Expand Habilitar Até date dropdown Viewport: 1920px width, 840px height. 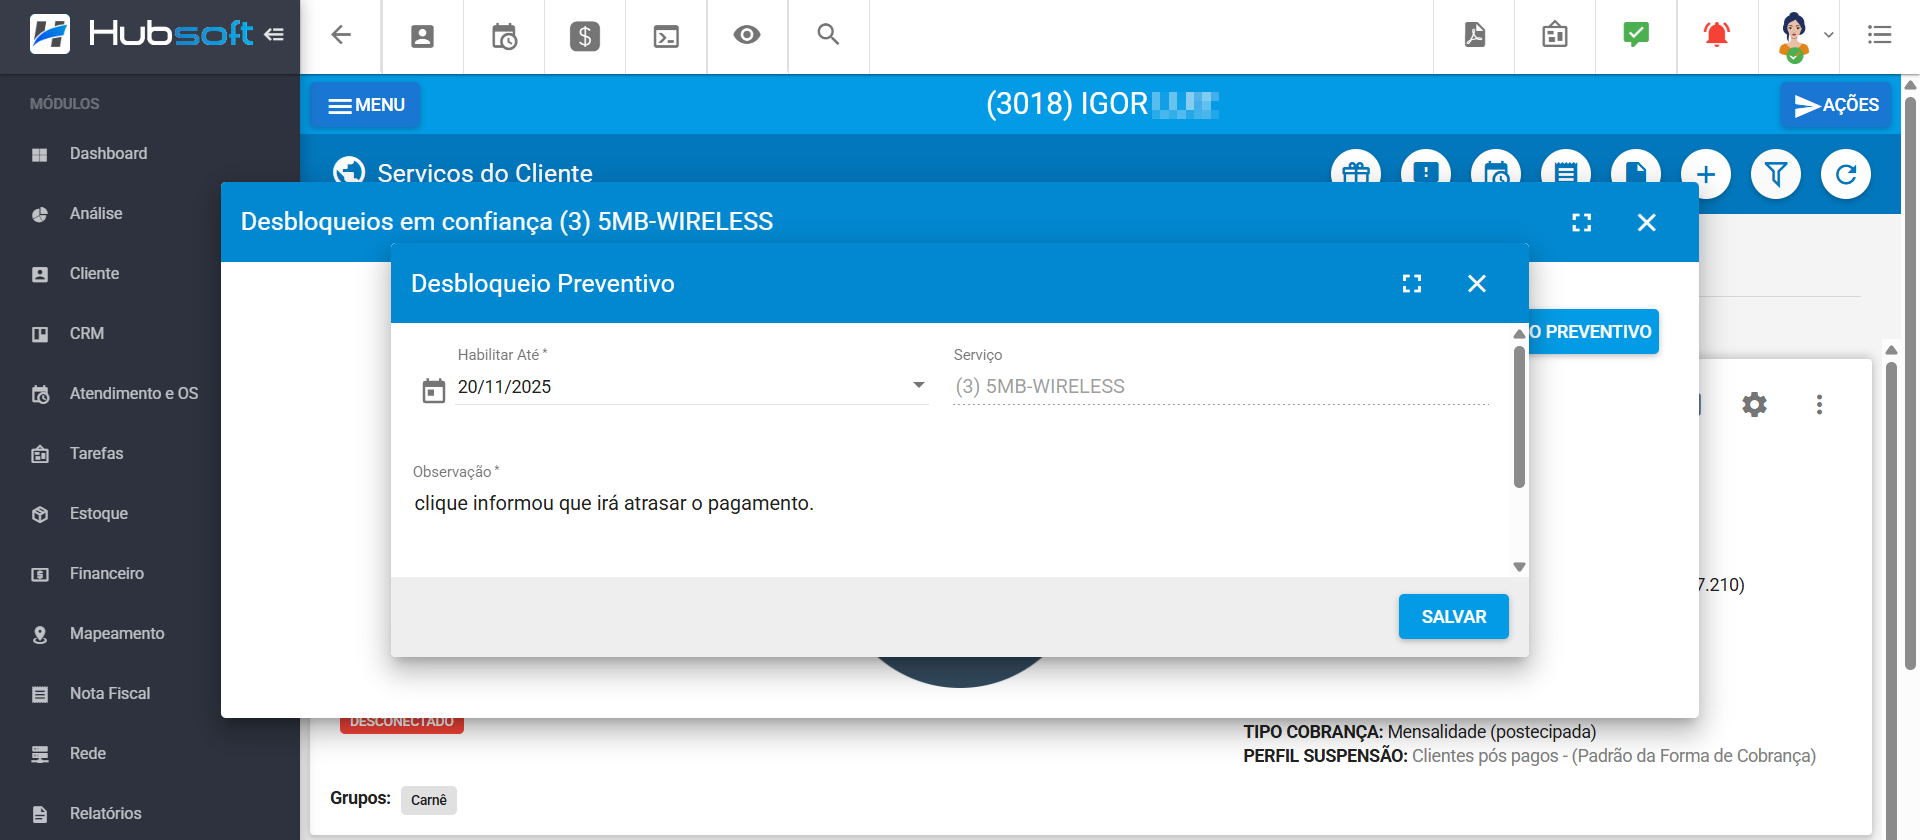pyautogui.click(x=918, y=386)
